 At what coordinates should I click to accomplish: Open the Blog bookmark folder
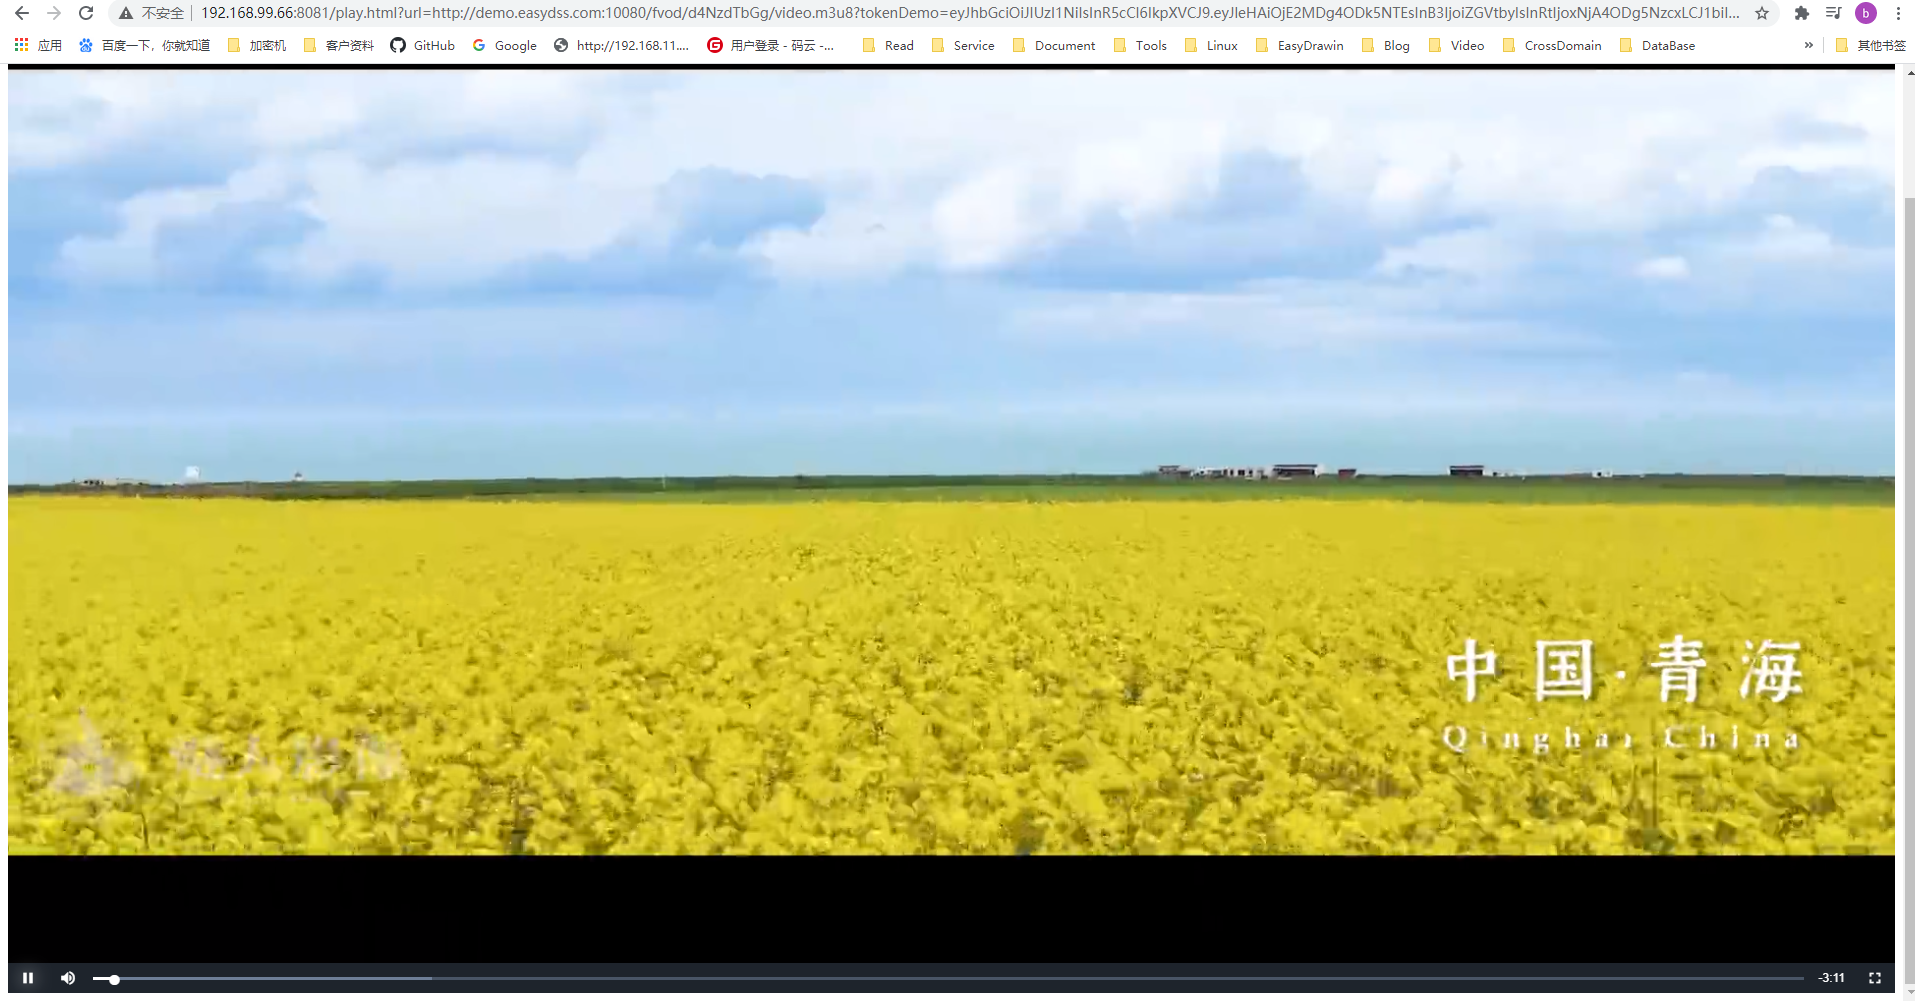point(1386,45)
